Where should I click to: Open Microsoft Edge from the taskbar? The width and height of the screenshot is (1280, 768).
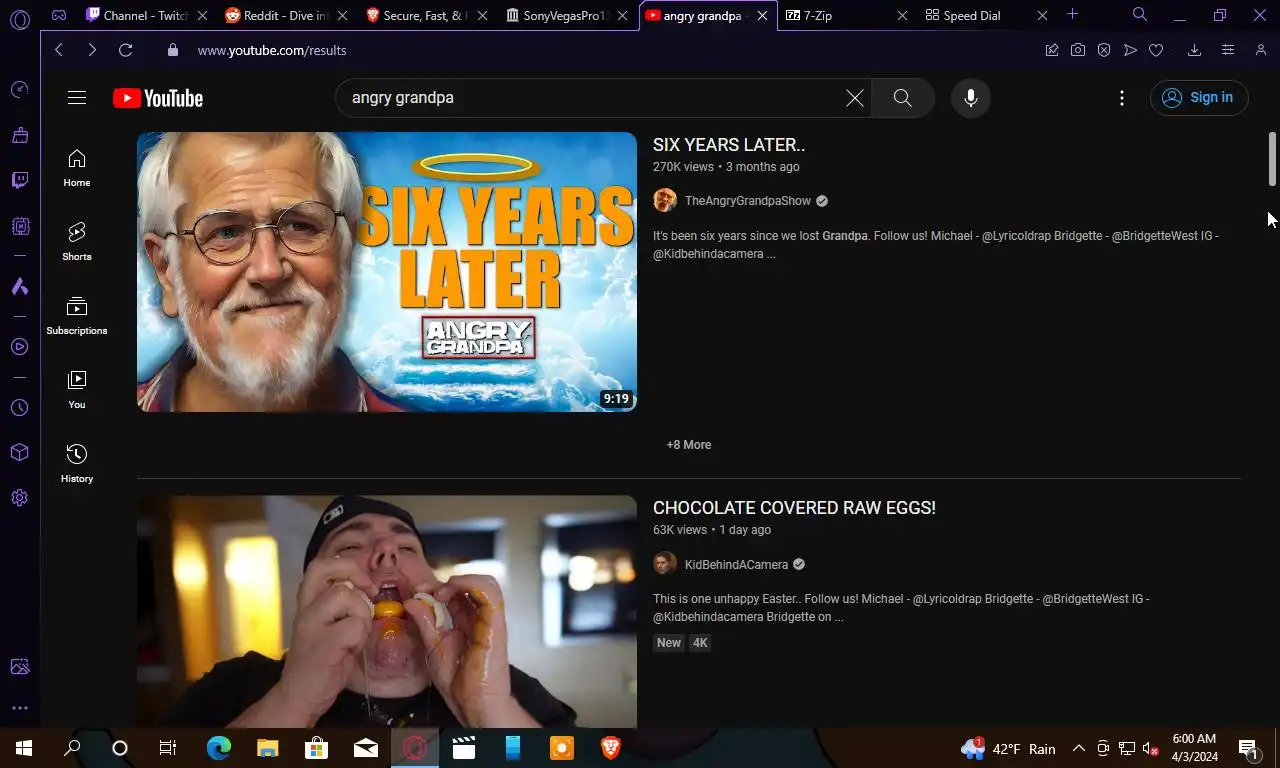[x=218, y=748]
